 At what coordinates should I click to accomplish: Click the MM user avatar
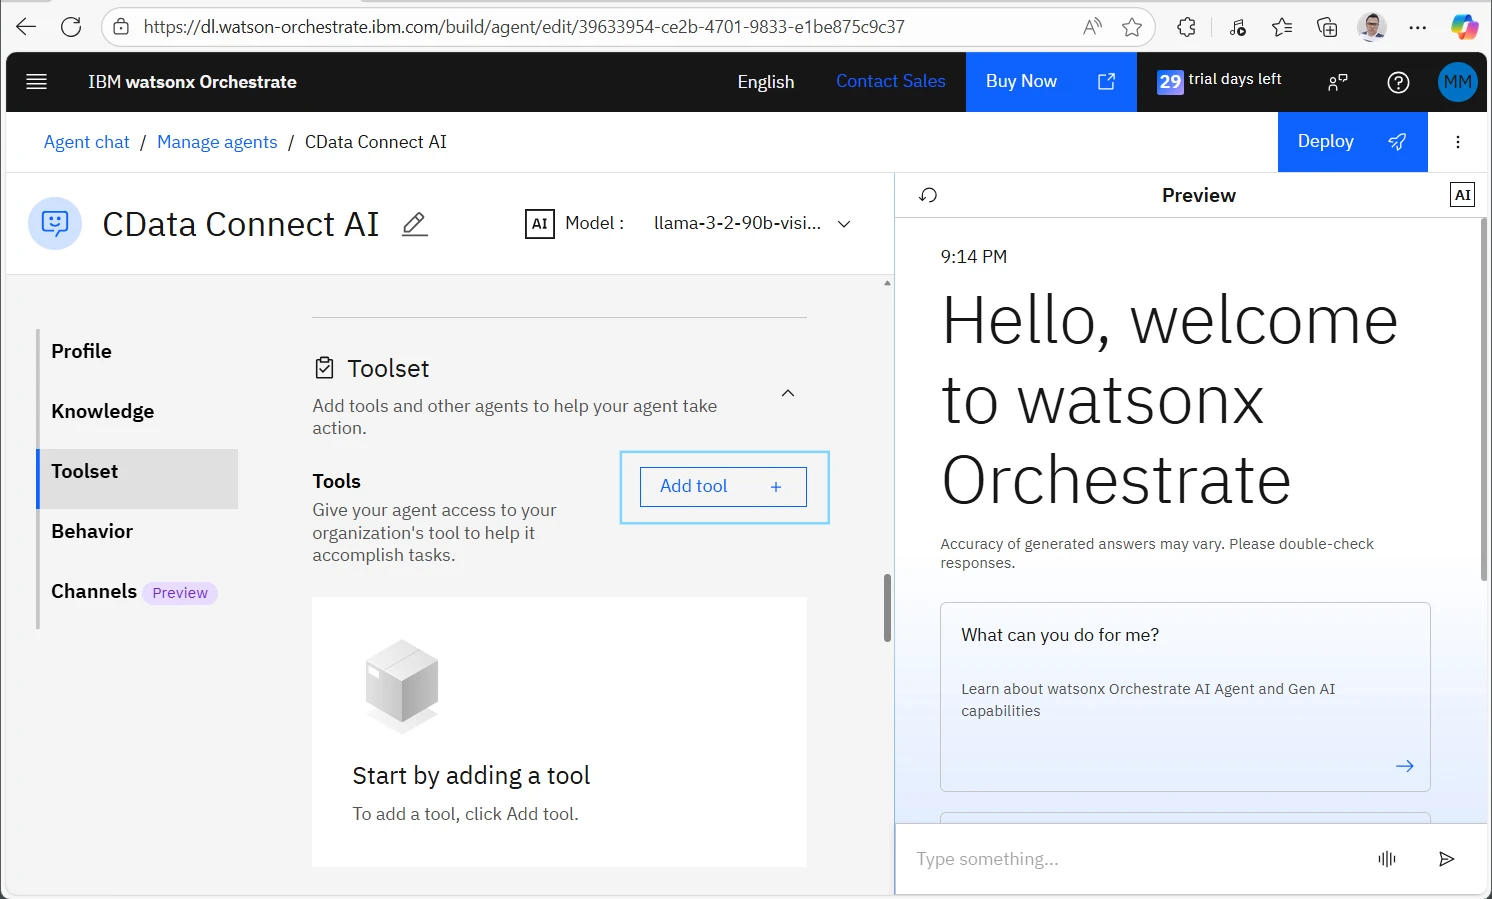[1457, 82]
